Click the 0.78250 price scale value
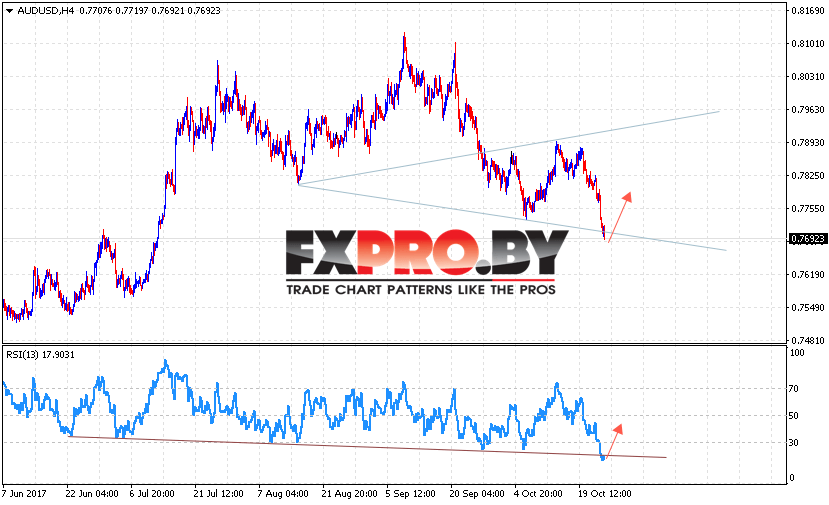Viewport: 829px width, 505px height. point(808,176)
